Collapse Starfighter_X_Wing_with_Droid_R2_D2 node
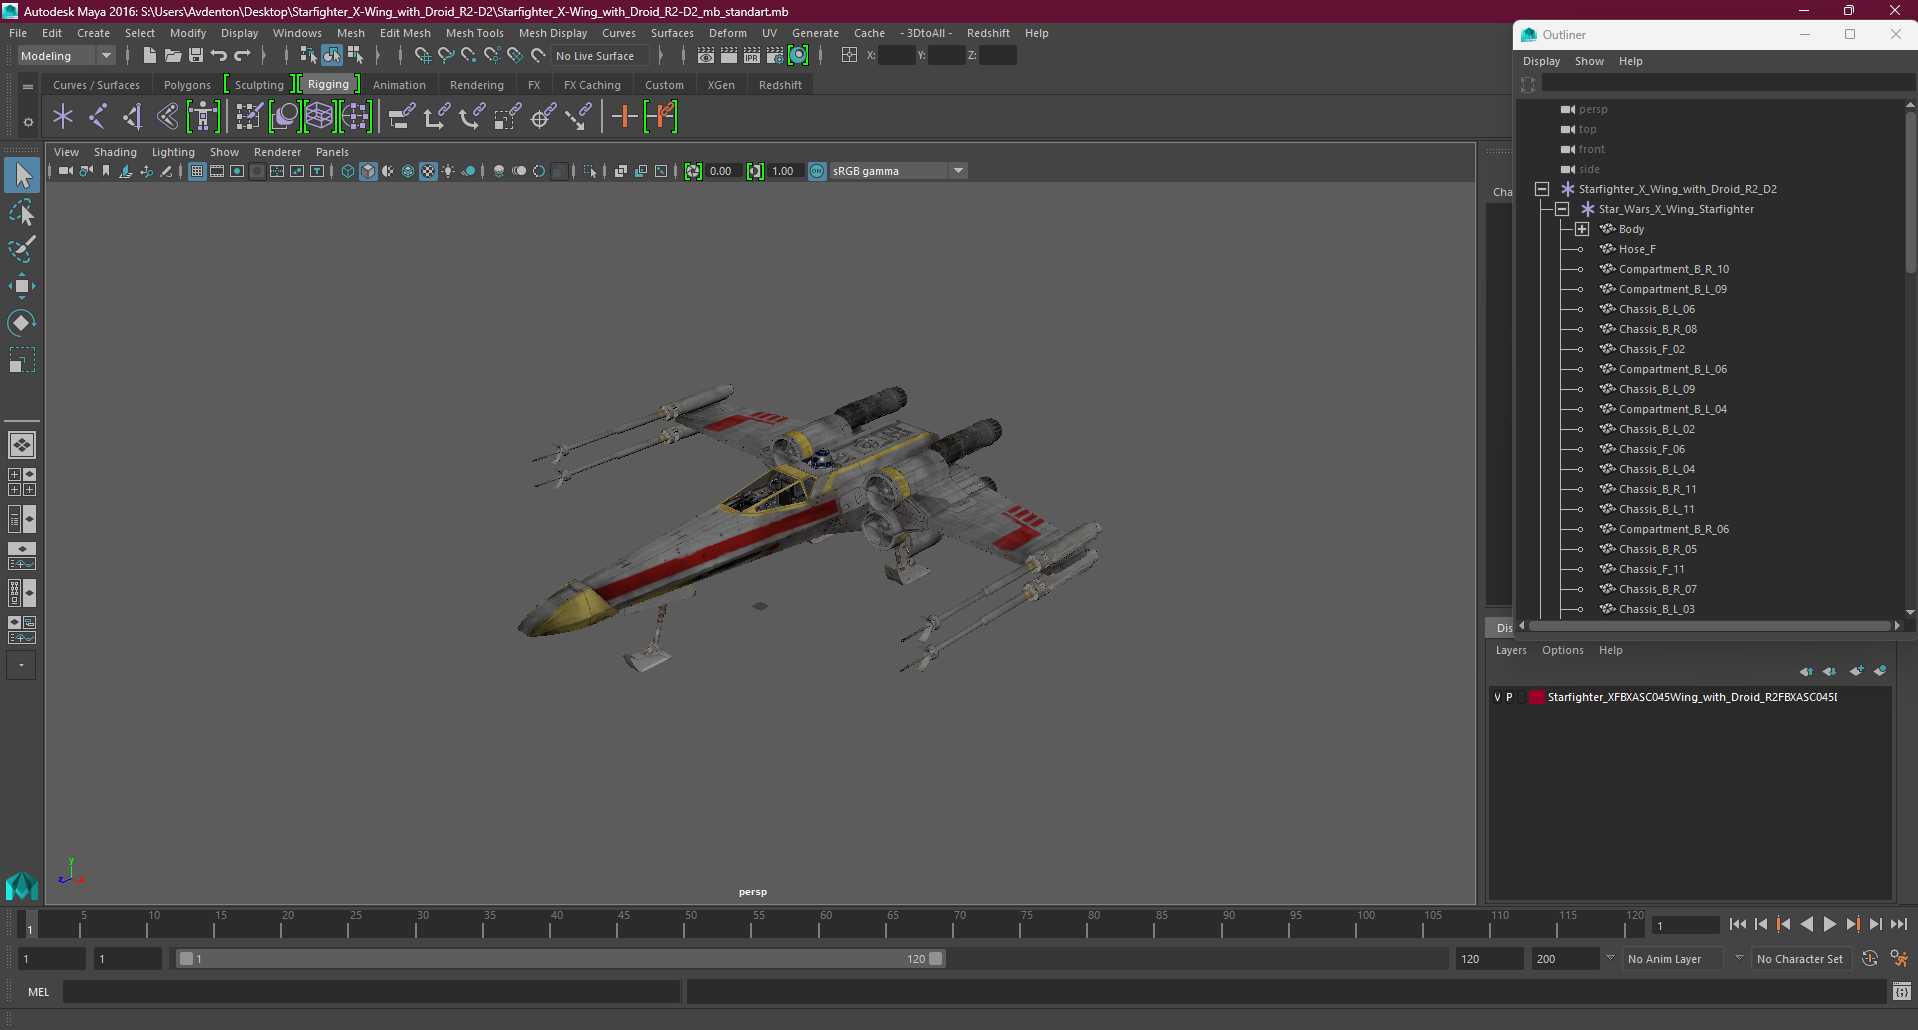This screenshot has height=1030, width=1918. coord(1542,189)
